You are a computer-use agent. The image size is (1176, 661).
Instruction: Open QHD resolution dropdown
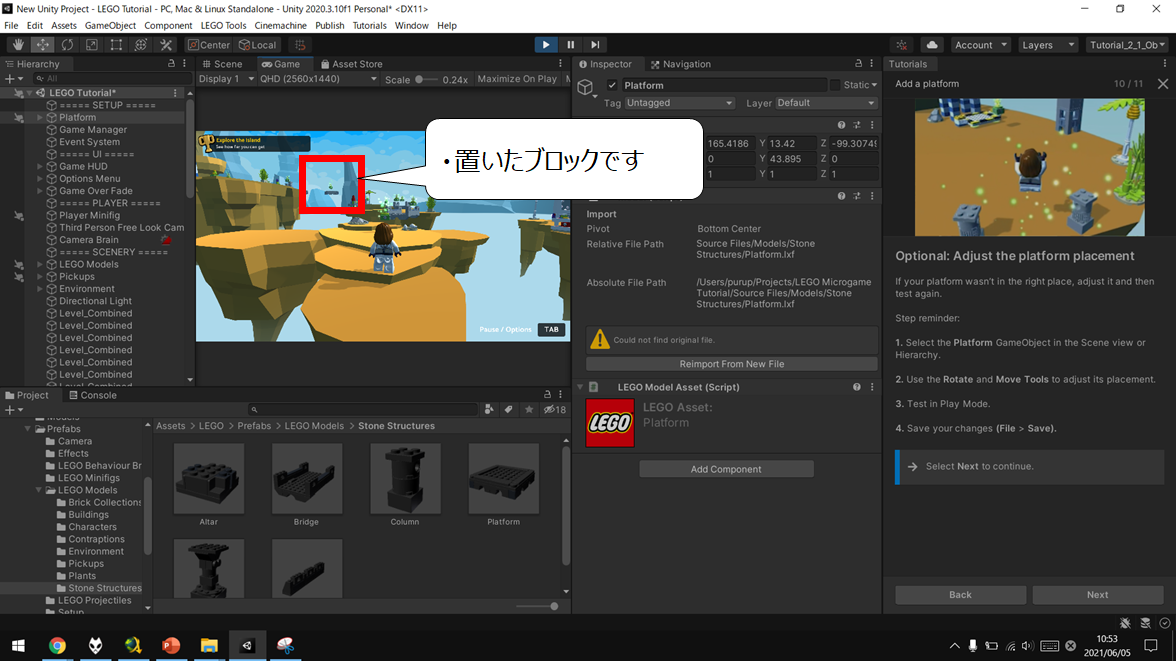click(x=318, y=79)
